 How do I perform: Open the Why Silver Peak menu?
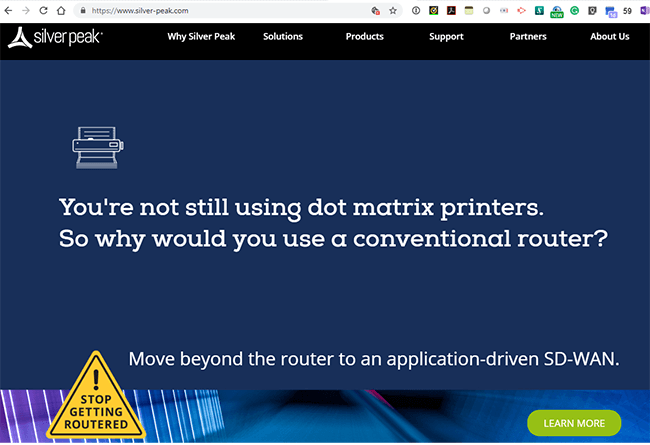pos(199,37)
